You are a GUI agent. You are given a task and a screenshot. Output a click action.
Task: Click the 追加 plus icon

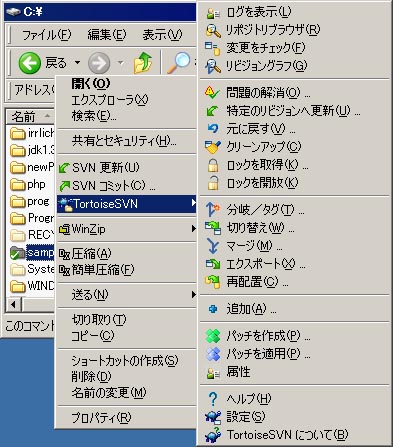(213, 309)
